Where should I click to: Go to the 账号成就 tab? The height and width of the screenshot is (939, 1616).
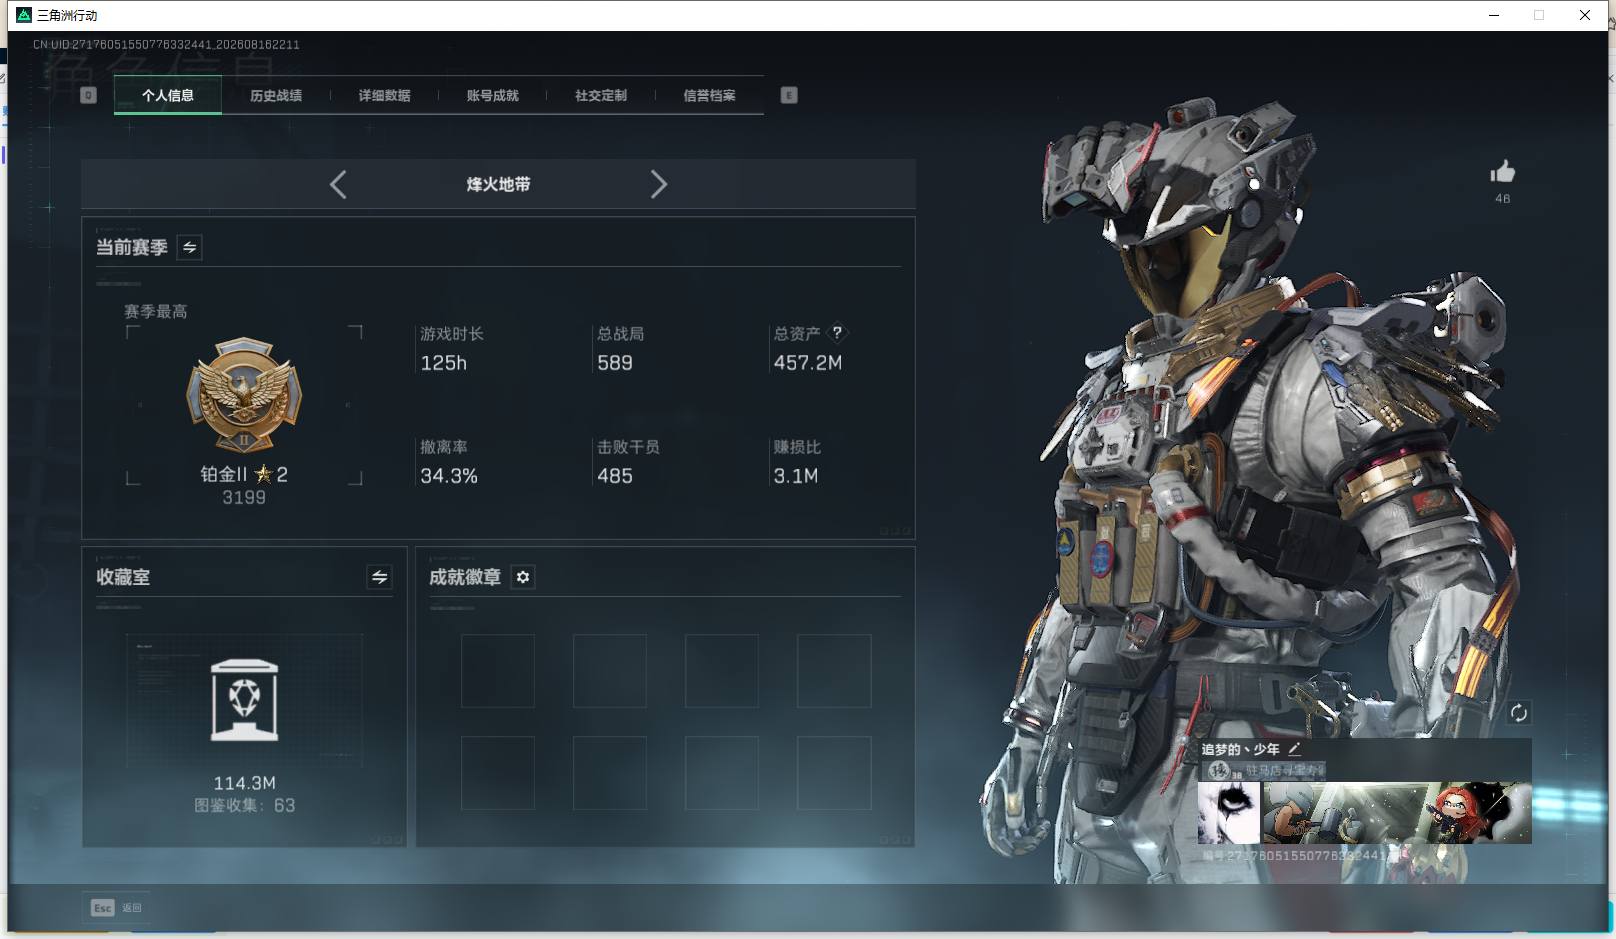click(x=493, y=95)
